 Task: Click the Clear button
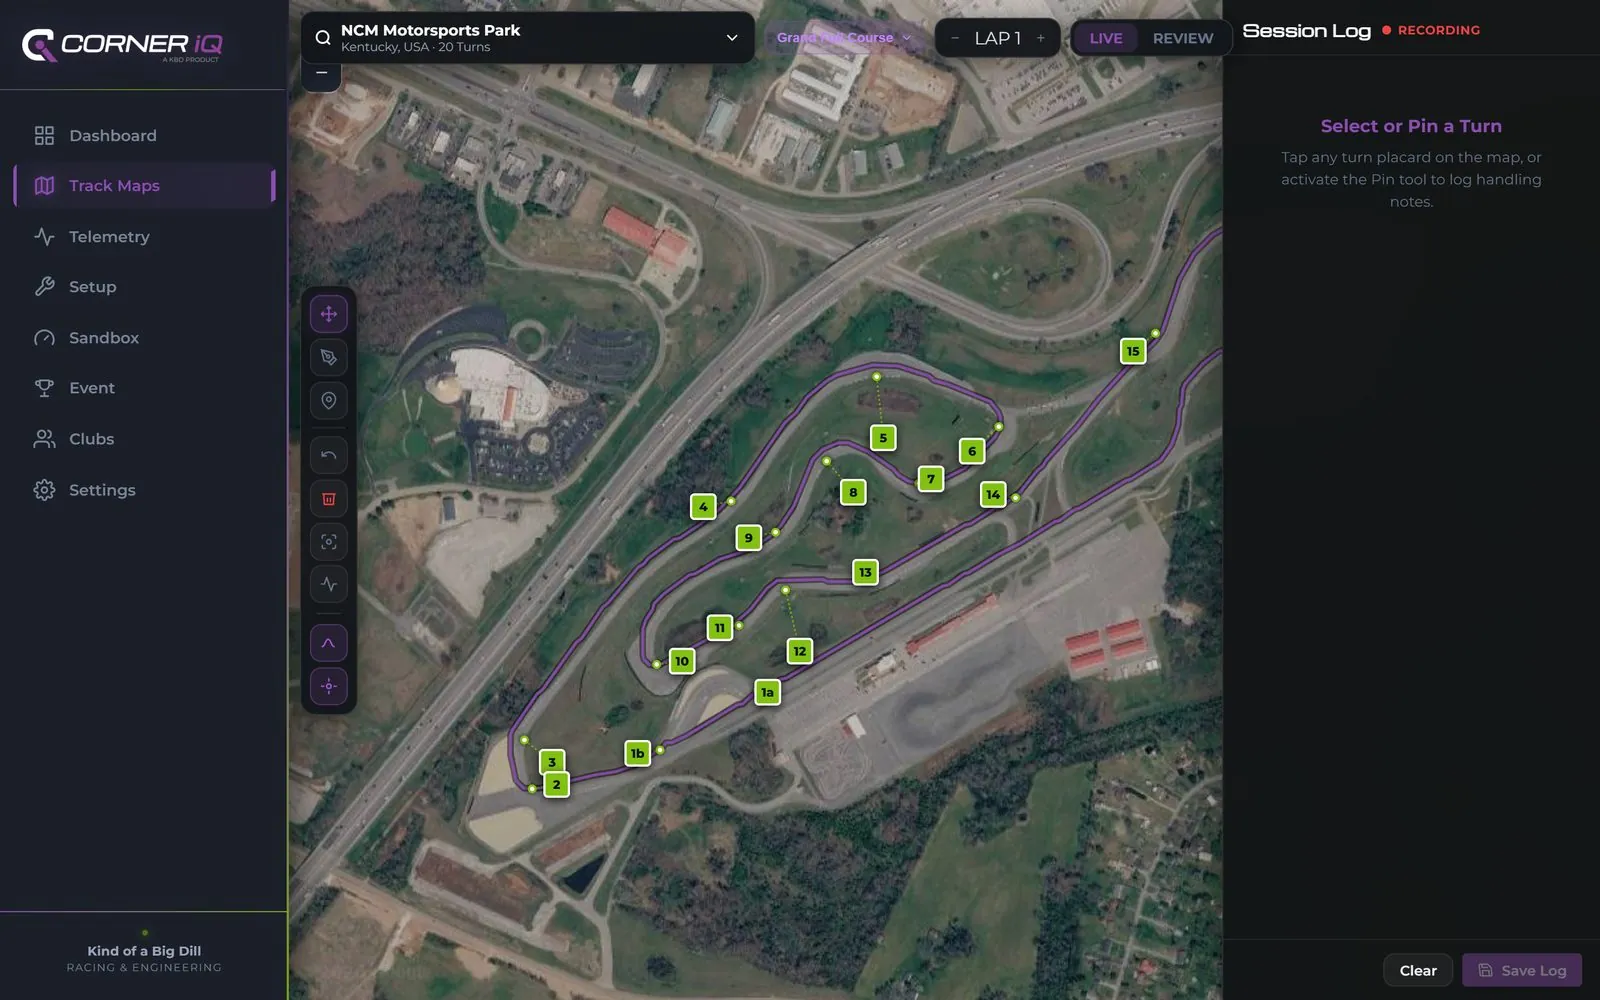tap(1418, 970)
